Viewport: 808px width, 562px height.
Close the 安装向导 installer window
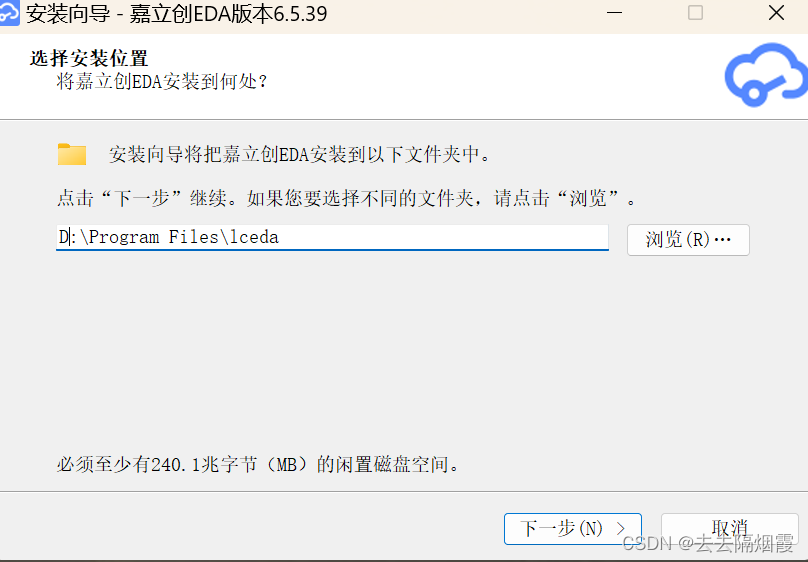tap(776, 13)
